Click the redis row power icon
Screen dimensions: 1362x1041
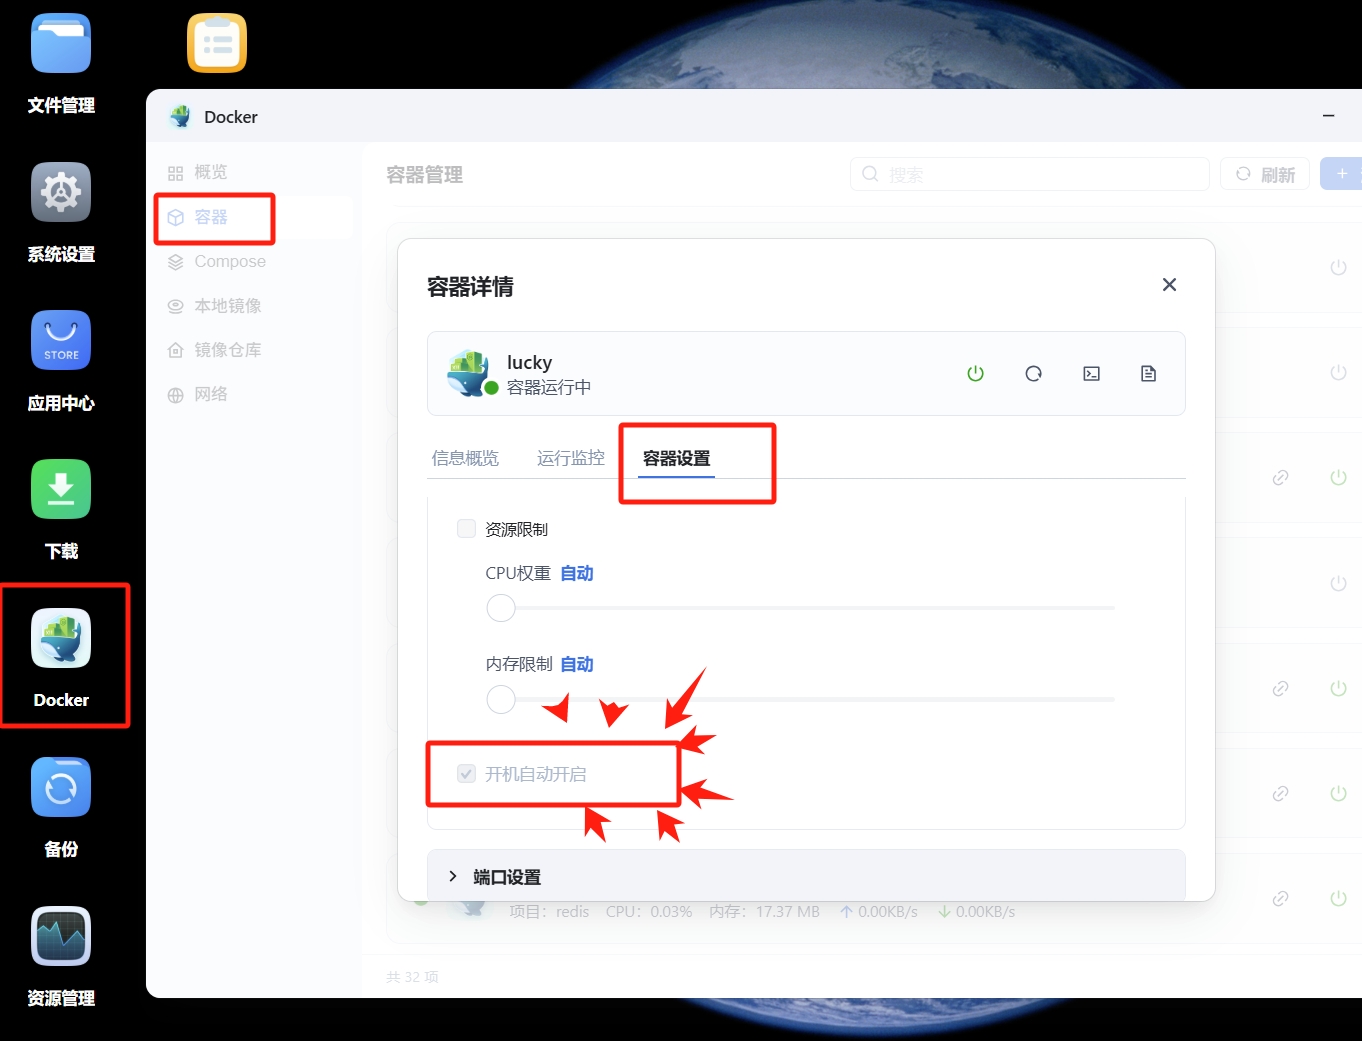1338,898
